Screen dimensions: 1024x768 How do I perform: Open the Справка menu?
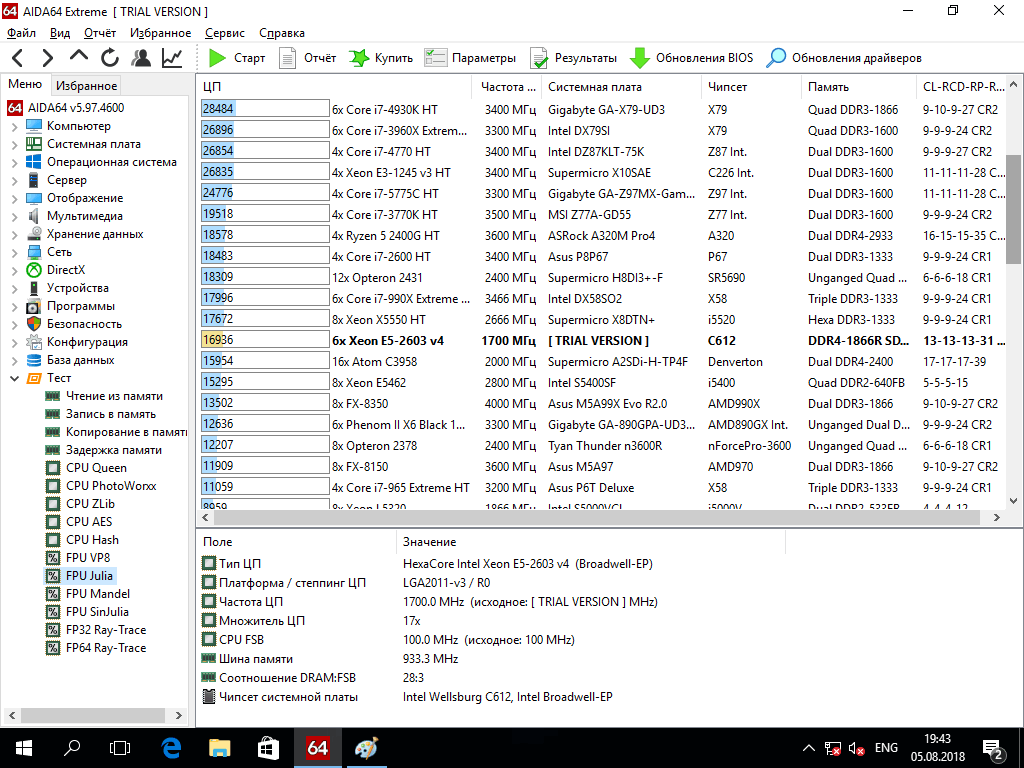click(281, 33)
